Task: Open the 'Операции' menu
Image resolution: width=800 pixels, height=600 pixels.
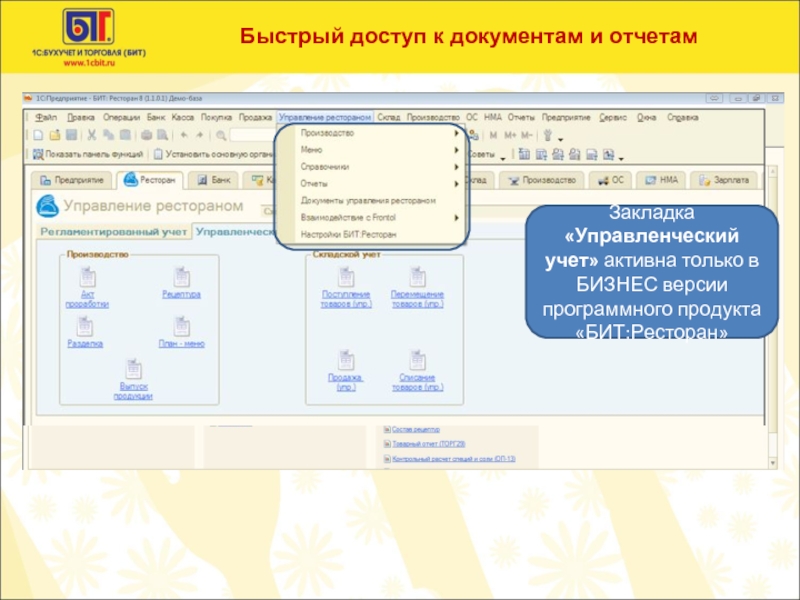Action: 121,117
